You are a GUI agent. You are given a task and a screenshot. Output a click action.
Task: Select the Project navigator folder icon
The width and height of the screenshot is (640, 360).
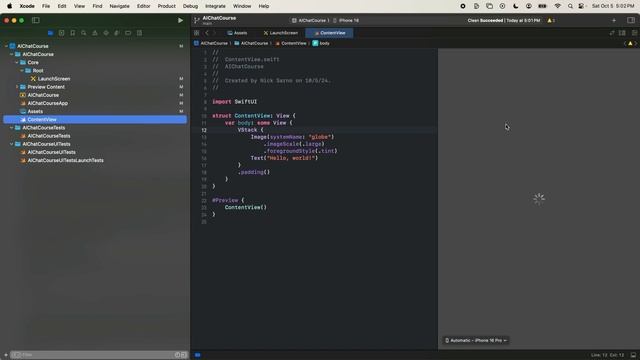(x=51, y=33)
